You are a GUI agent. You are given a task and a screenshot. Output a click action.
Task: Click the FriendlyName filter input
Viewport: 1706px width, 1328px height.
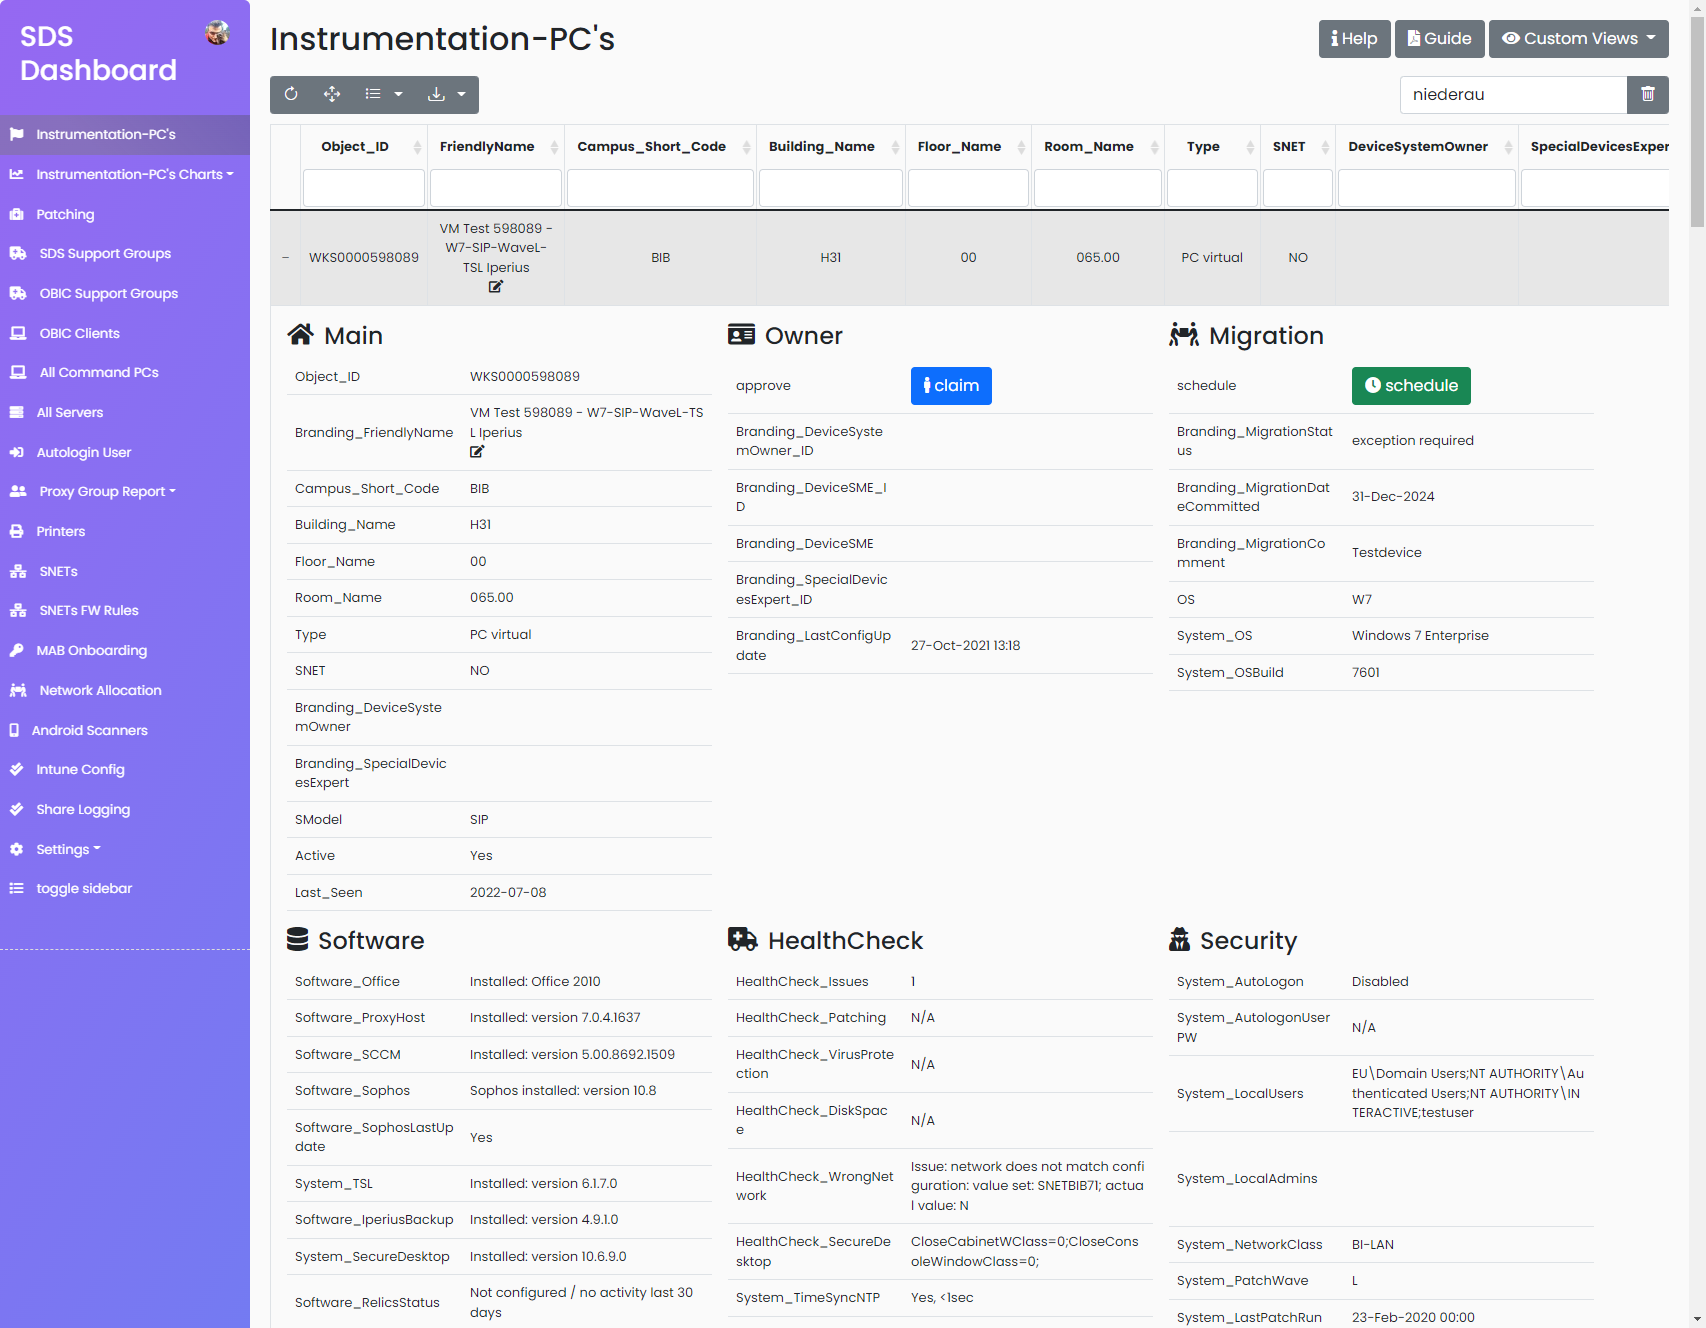(496, 188)
